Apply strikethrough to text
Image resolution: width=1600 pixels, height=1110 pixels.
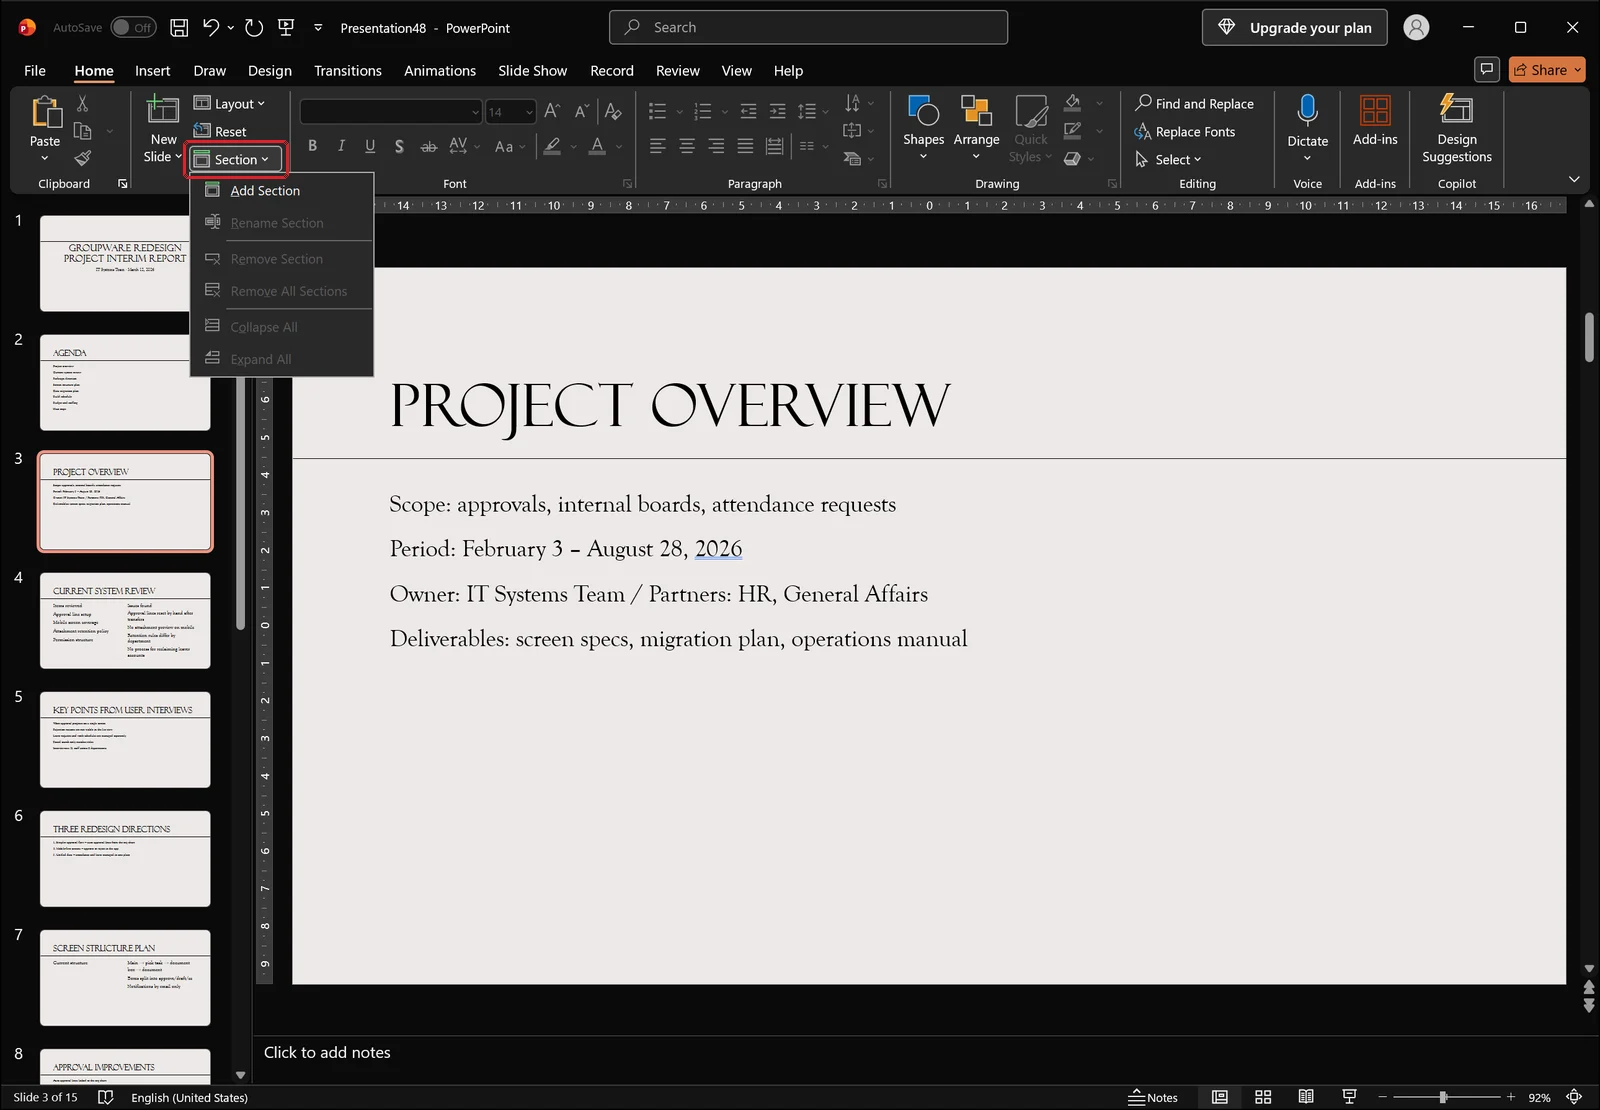coord(428,146)
